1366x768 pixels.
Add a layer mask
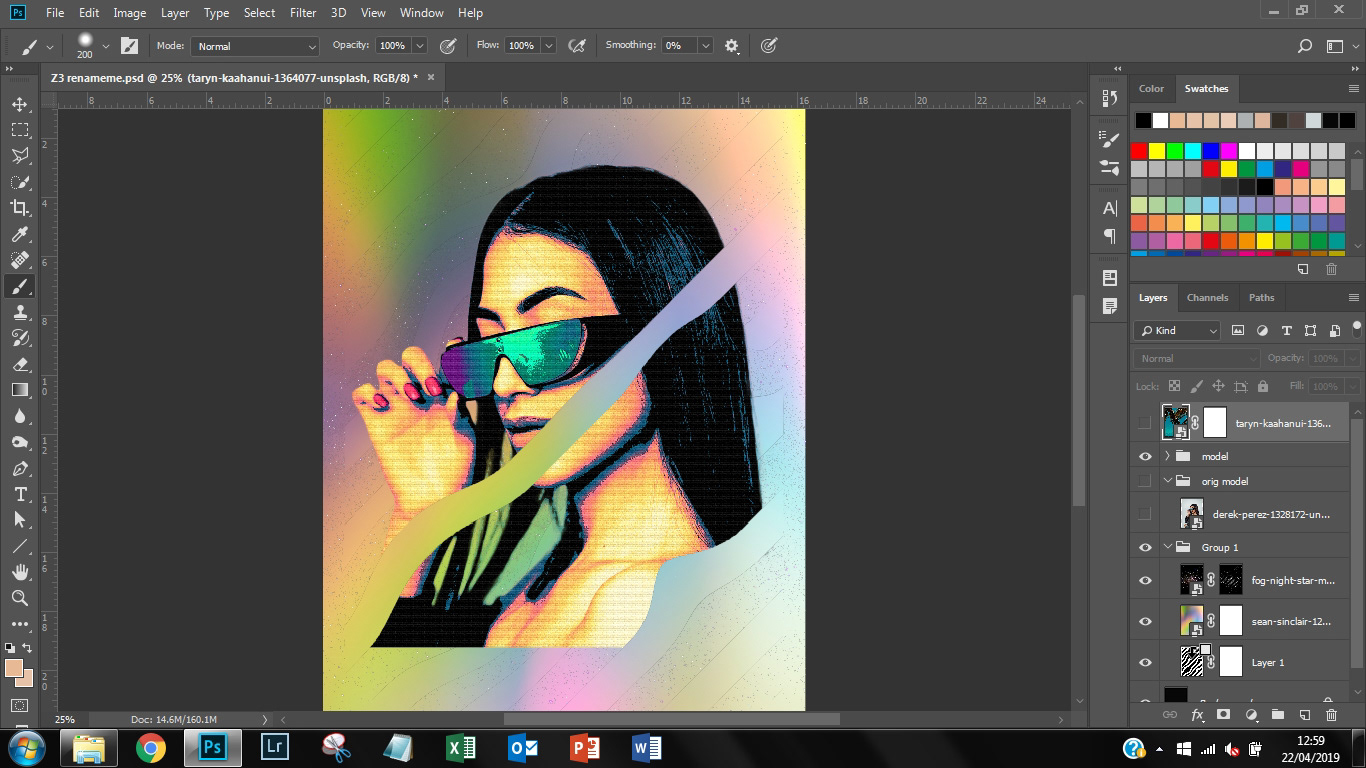pos(1223,715)
